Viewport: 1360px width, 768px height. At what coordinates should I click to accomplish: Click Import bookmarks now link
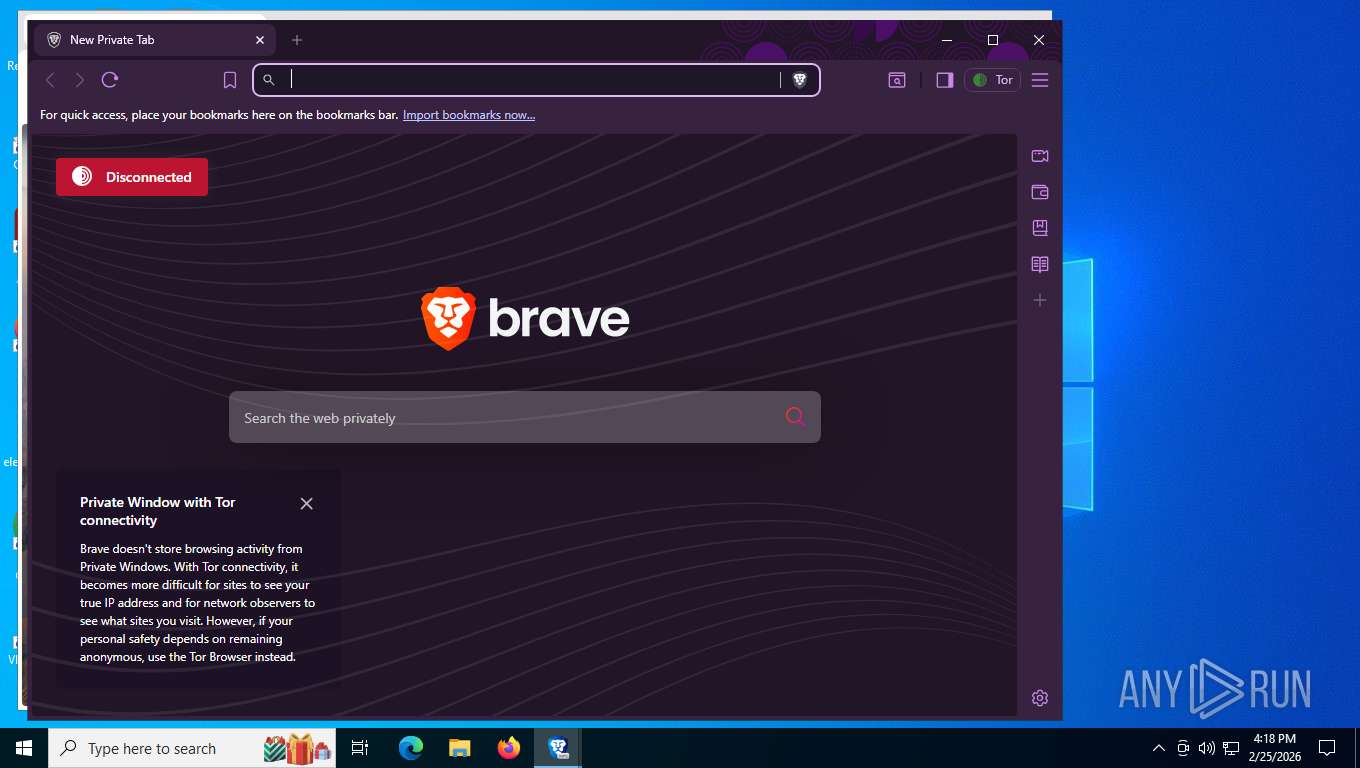coord(469,115)
